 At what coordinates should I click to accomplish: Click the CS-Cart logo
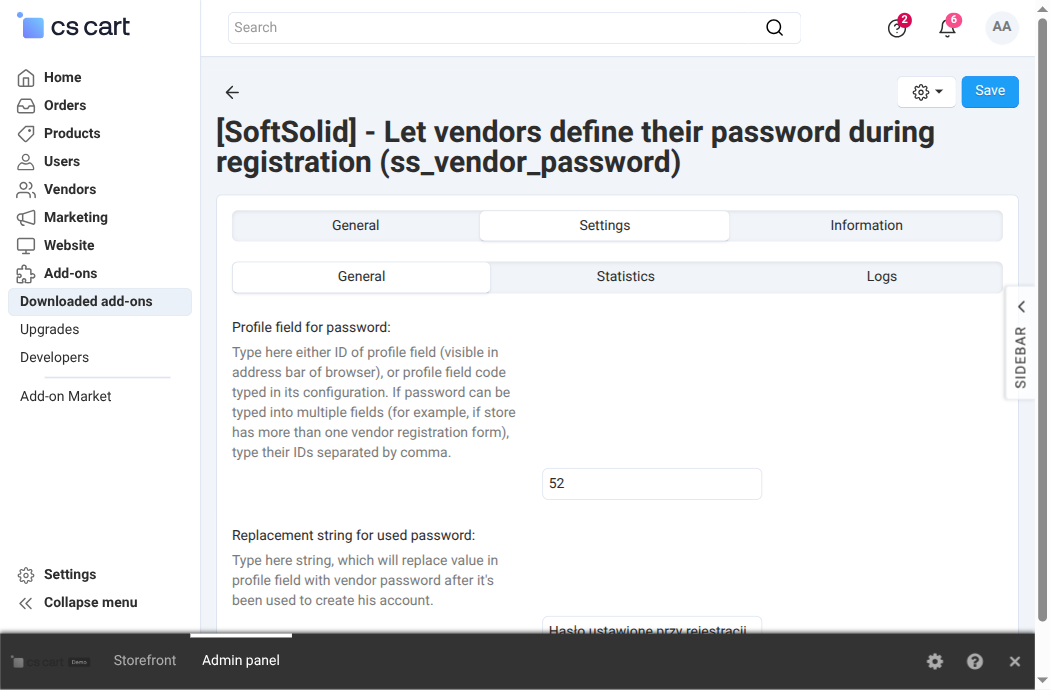(74, 27)
